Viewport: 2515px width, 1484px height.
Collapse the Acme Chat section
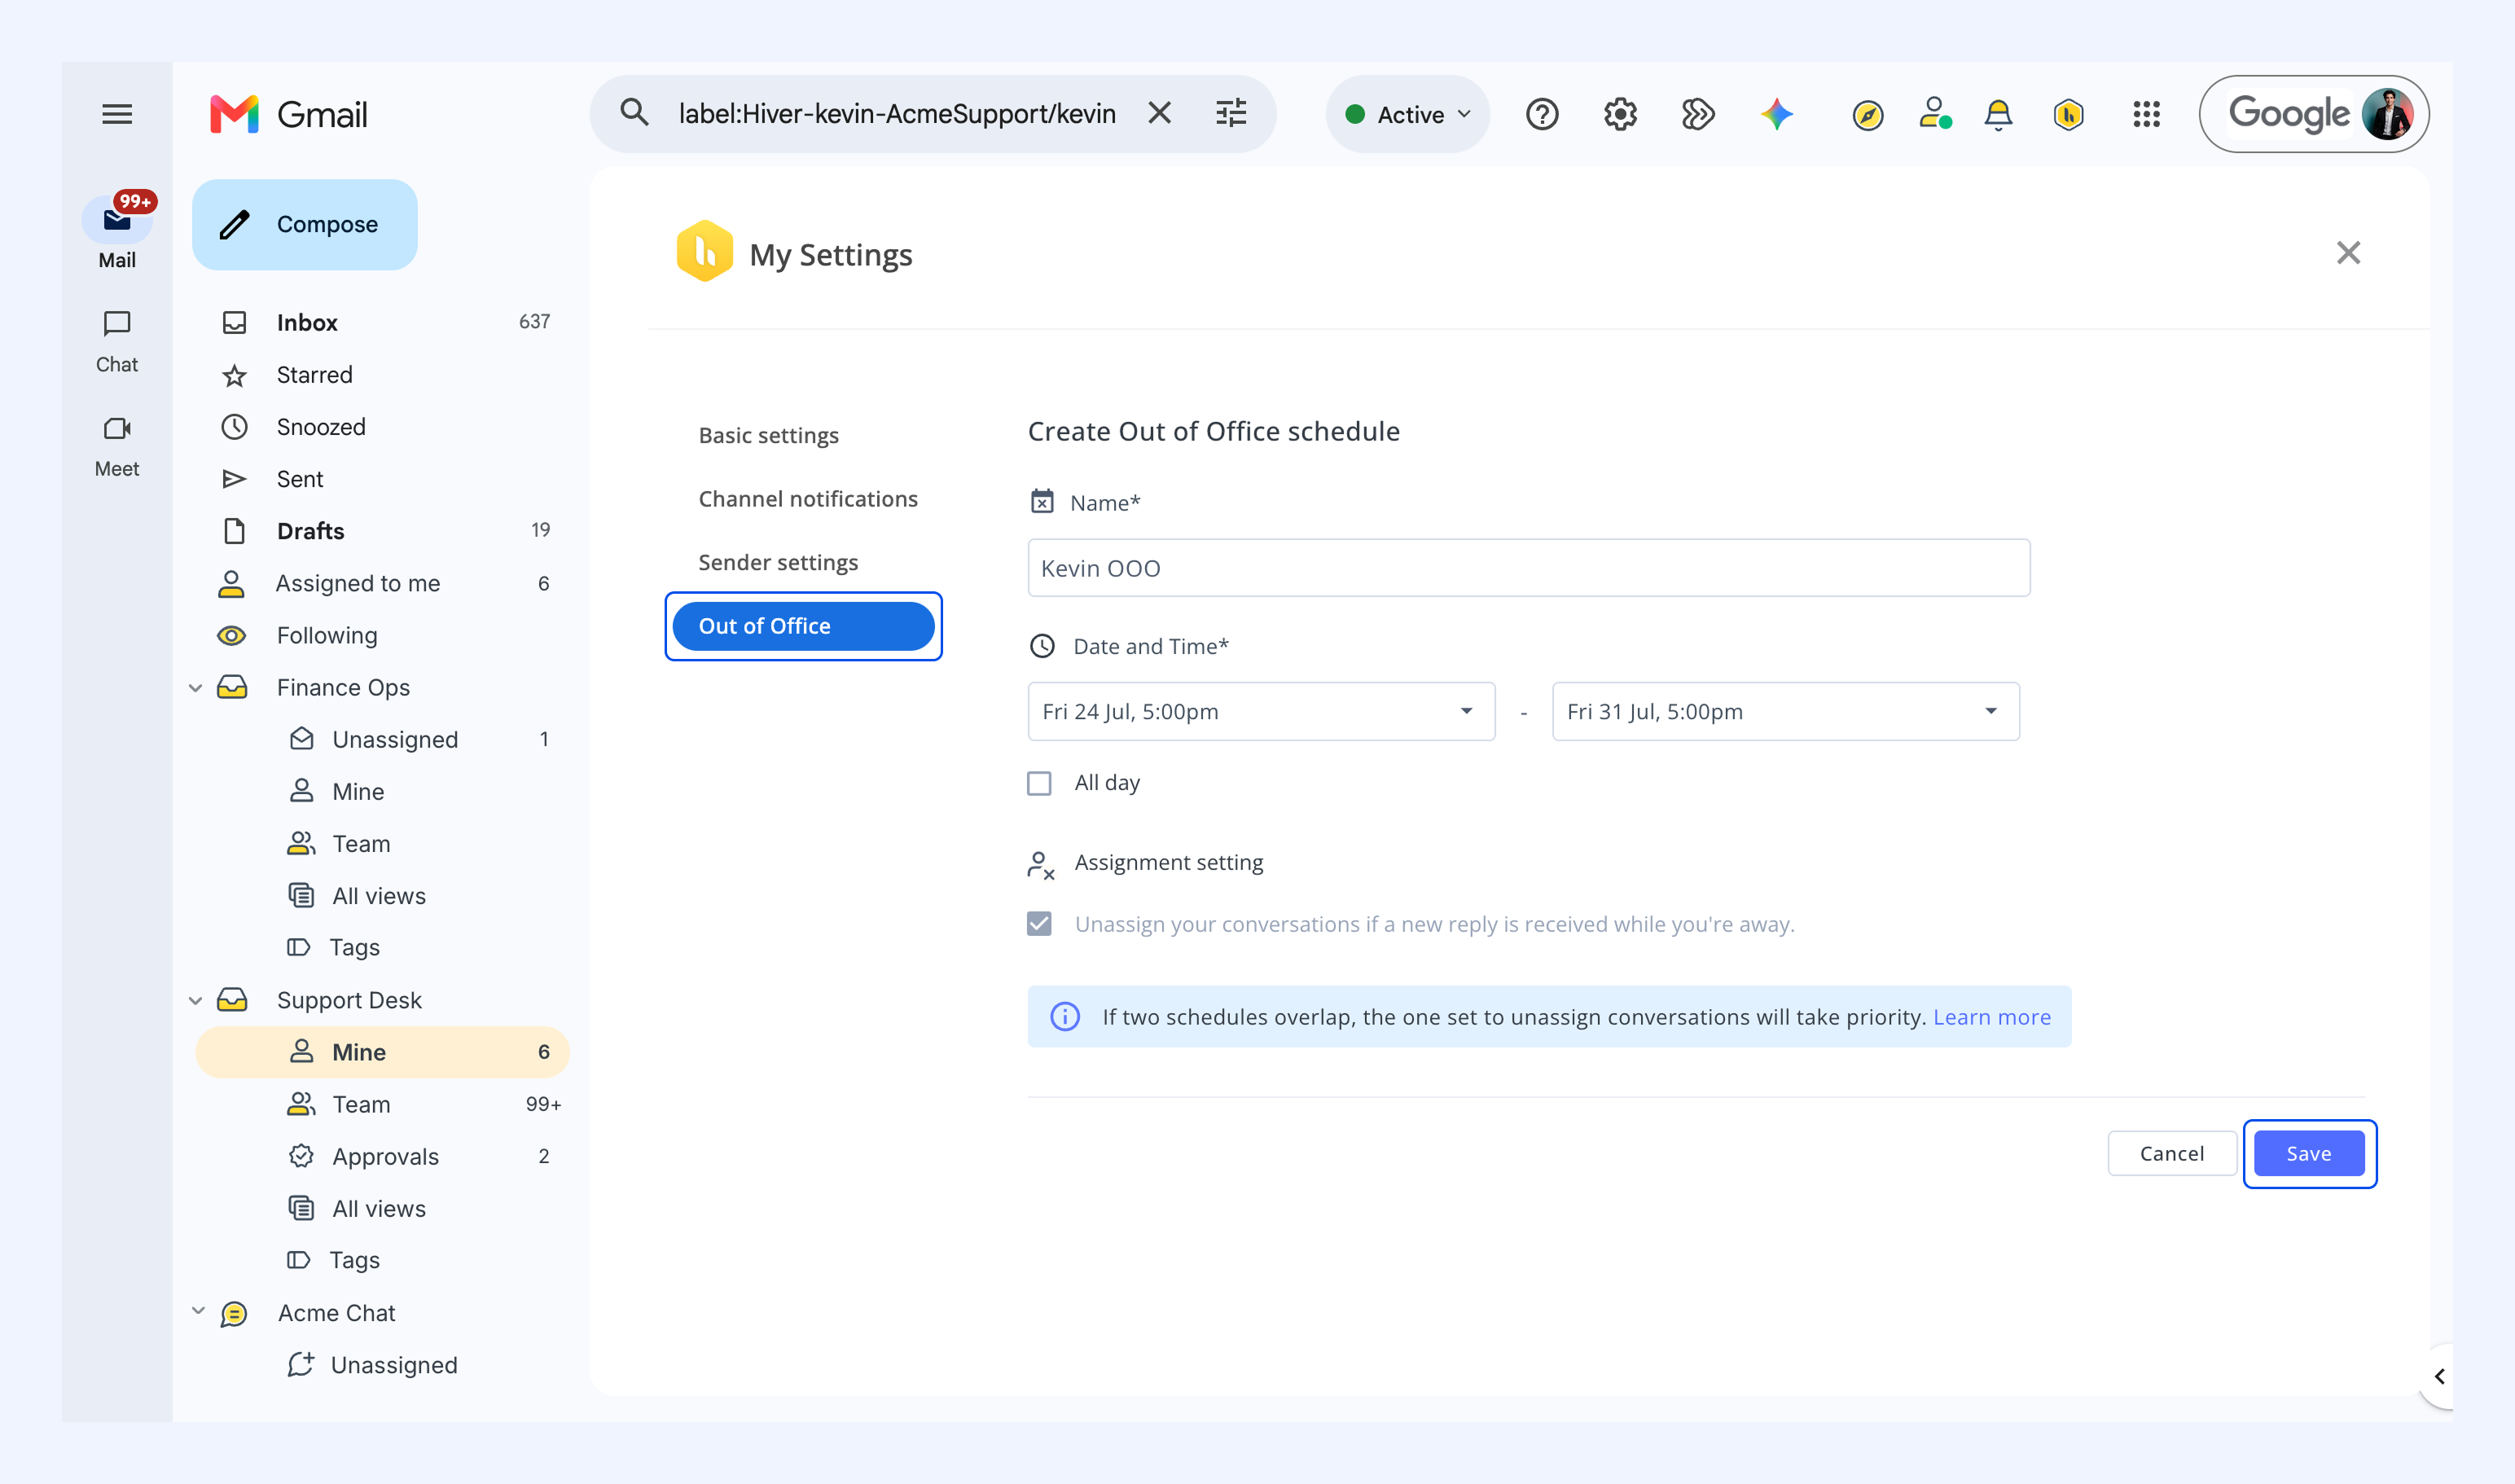(198, 1311)
